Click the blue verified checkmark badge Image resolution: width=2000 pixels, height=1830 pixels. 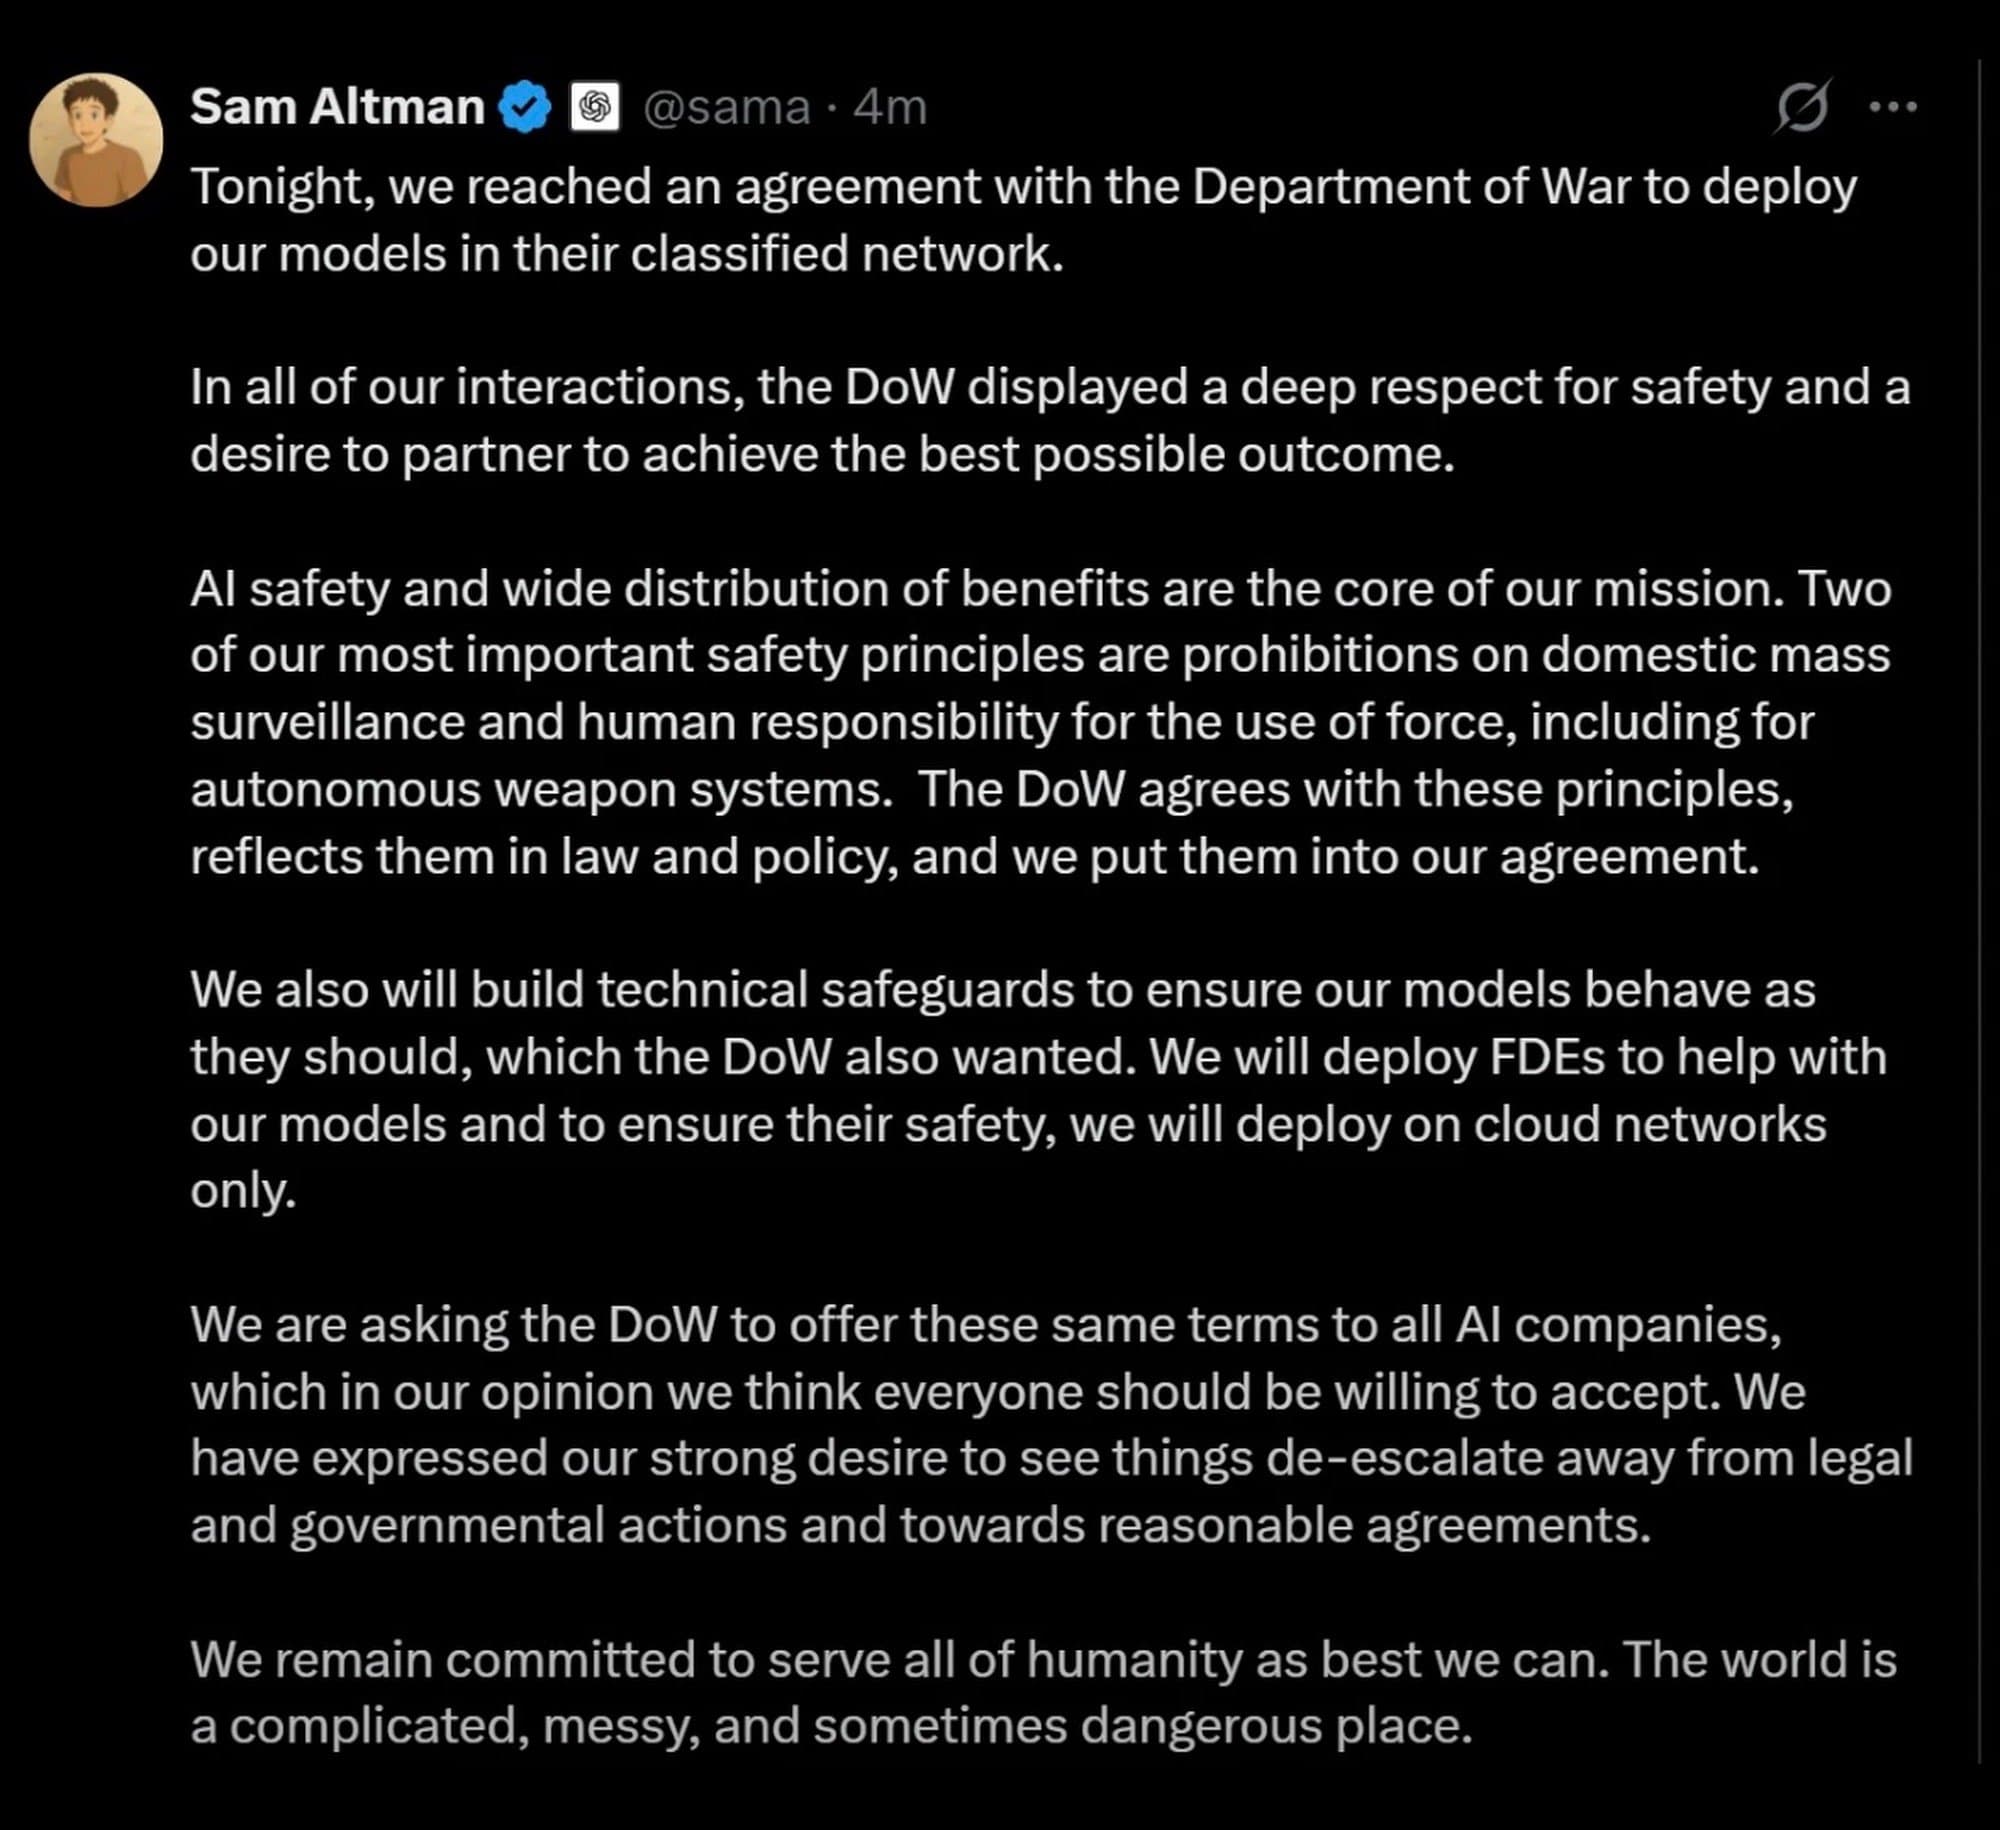[x=525, y=107]
